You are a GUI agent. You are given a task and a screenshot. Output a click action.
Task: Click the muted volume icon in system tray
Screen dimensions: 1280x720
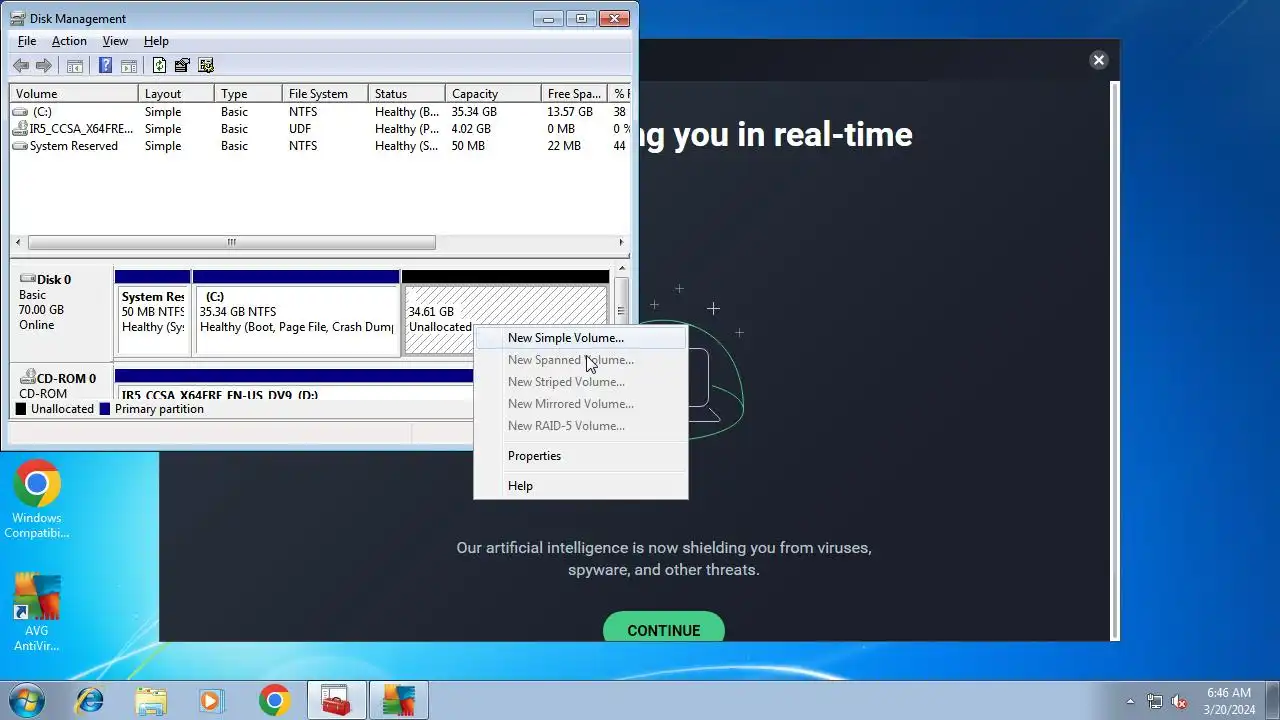point(1179,701)
